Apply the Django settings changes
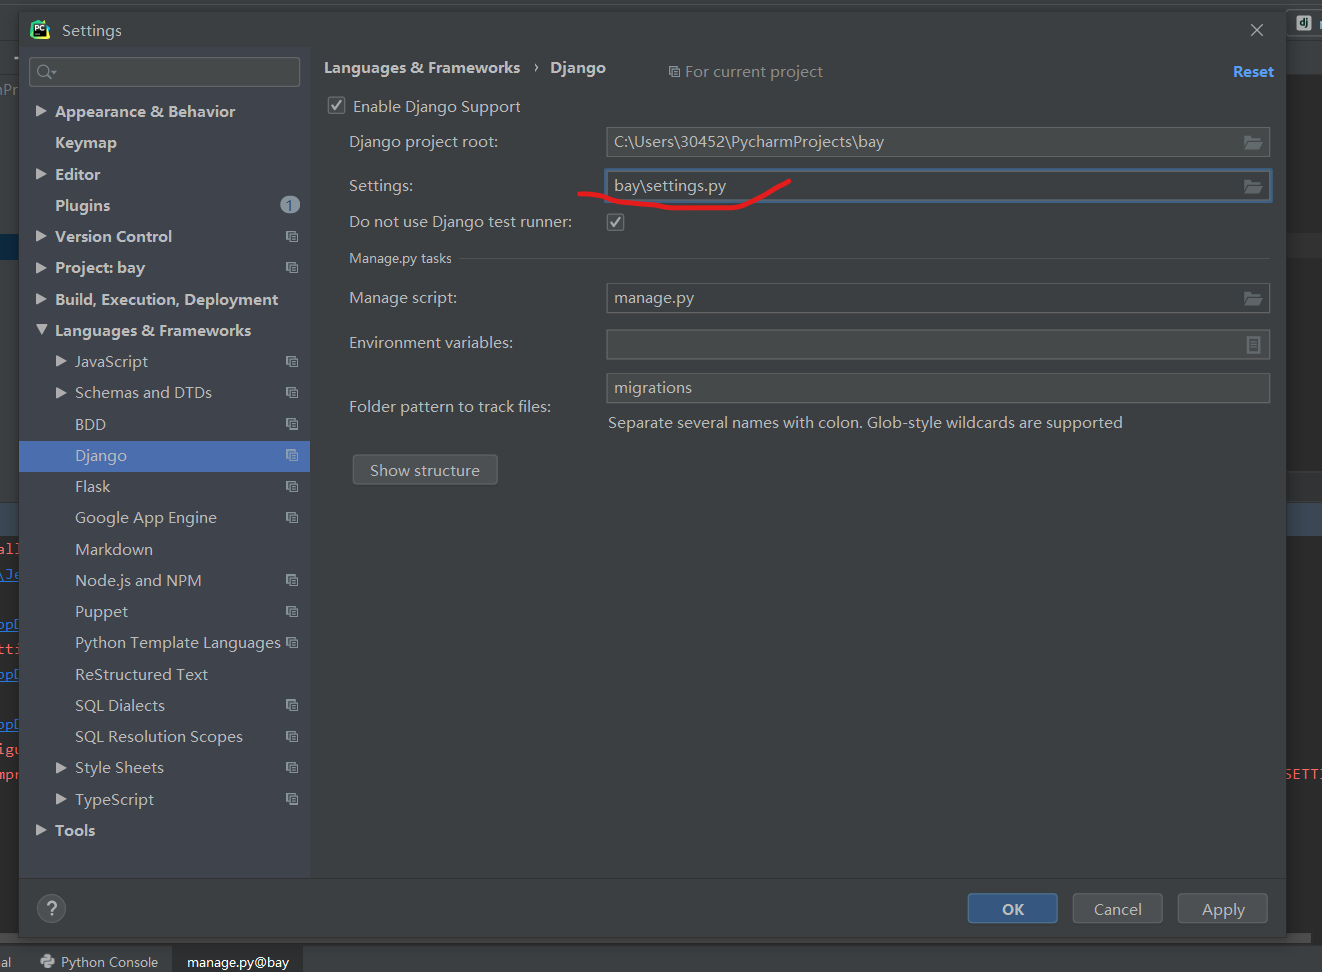 (x=1222, y=908)
